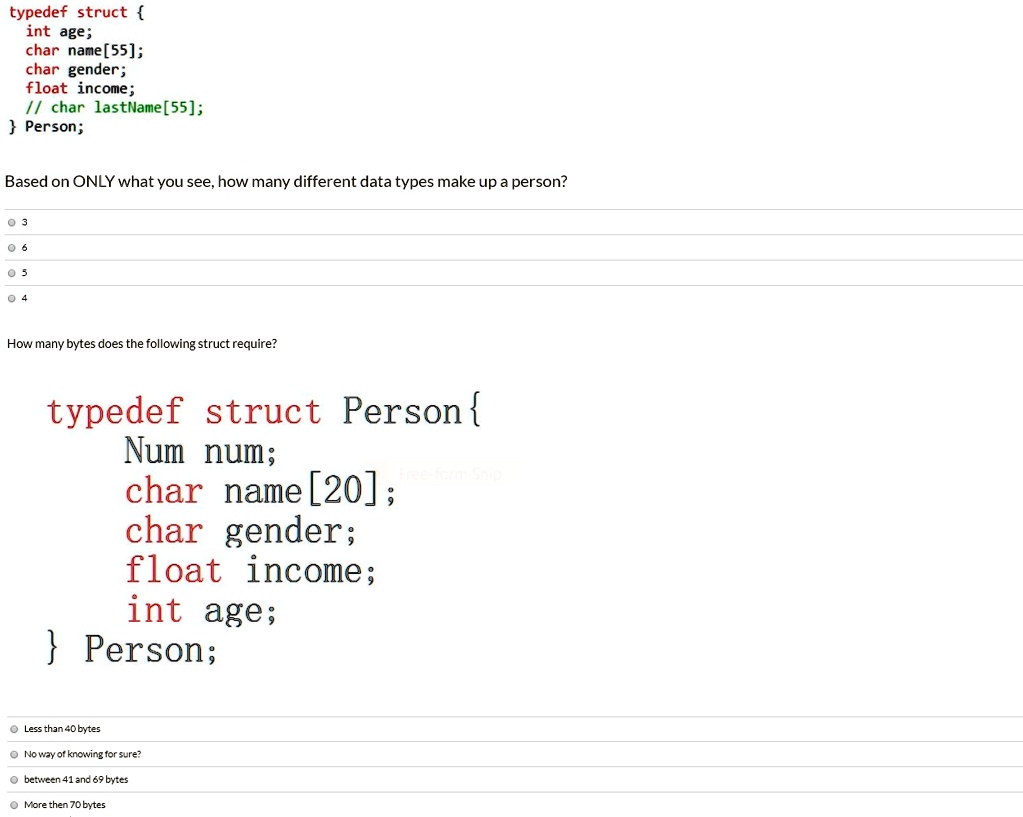The image size is (1023, 817).
Task: Mark answer 4 as selected
Action: (11, 297)
